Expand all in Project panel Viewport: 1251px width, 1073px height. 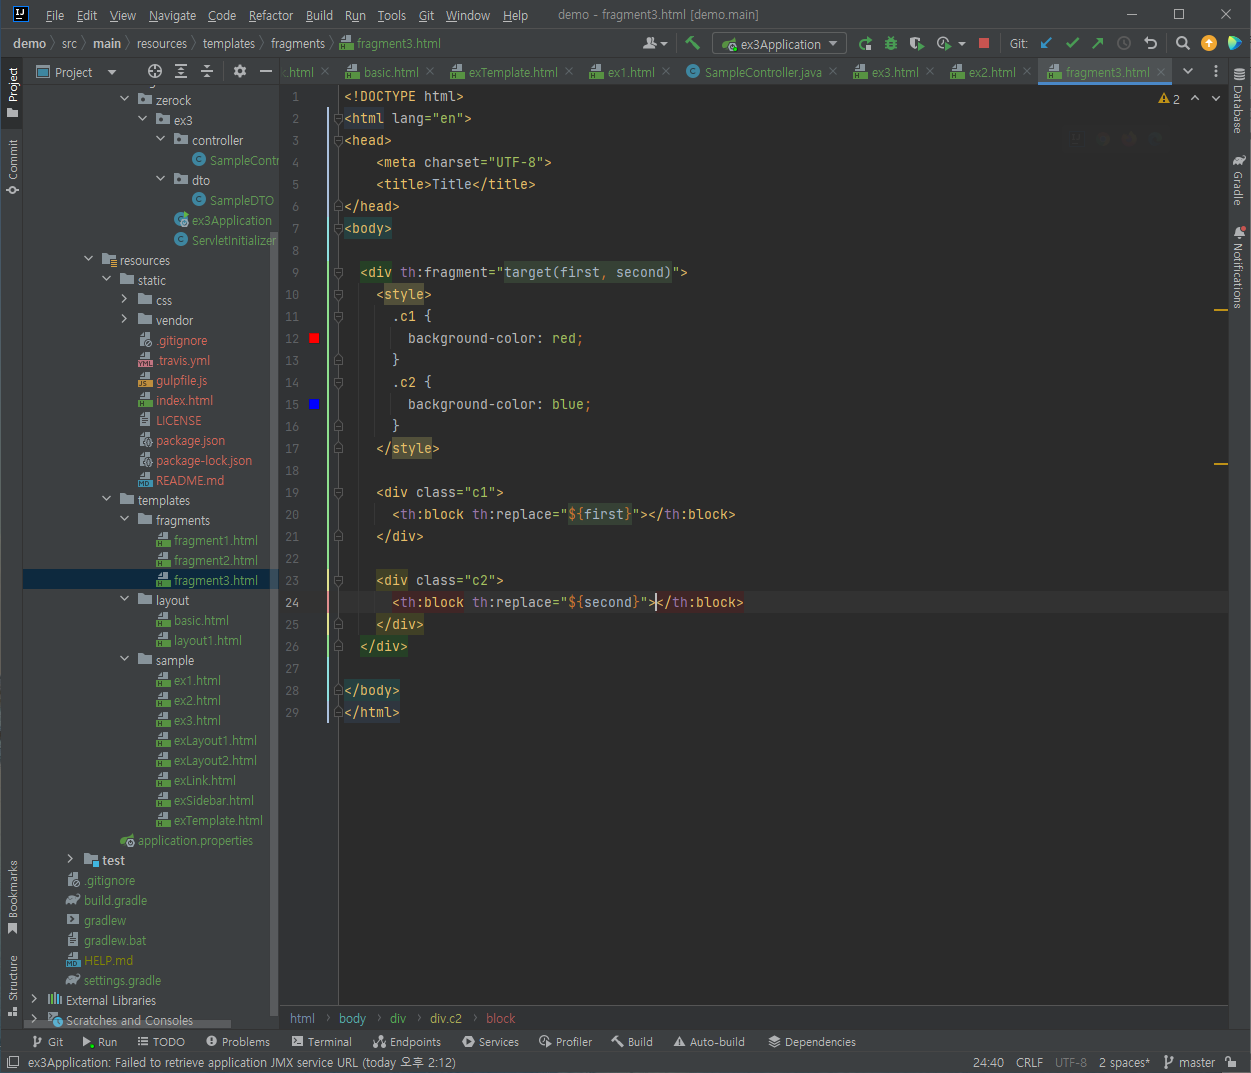(181, 71)
